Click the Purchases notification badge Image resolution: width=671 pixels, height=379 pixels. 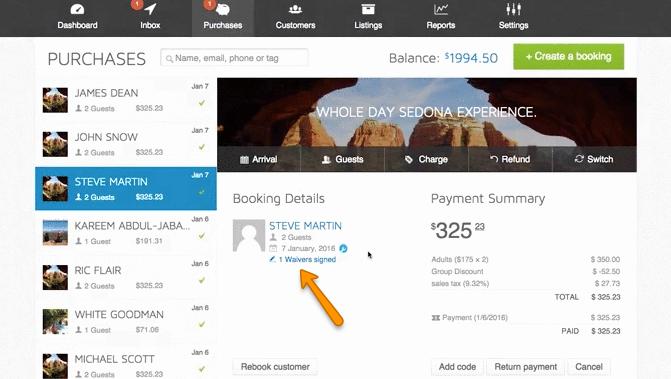[x=209, y=4]
